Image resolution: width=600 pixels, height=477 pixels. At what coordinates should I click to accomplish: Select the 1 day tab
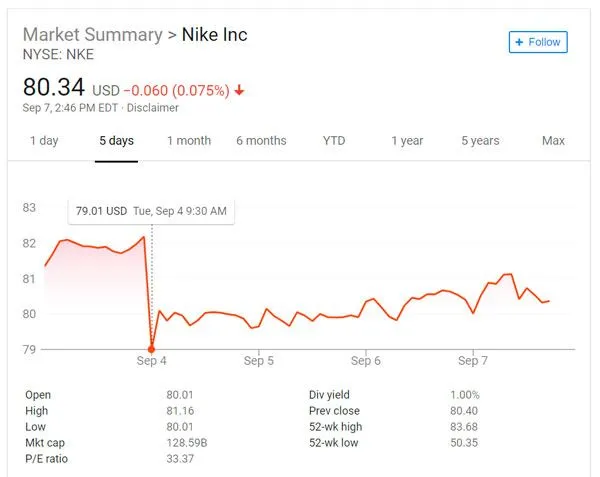pos(44,141)
